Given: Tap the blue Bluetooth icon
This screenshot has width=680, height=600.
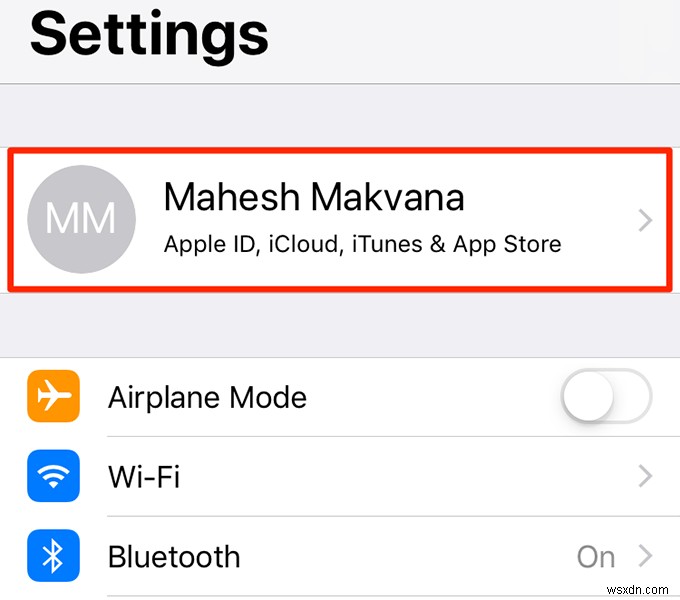Looking at the screenshot, I should (53, 555).
